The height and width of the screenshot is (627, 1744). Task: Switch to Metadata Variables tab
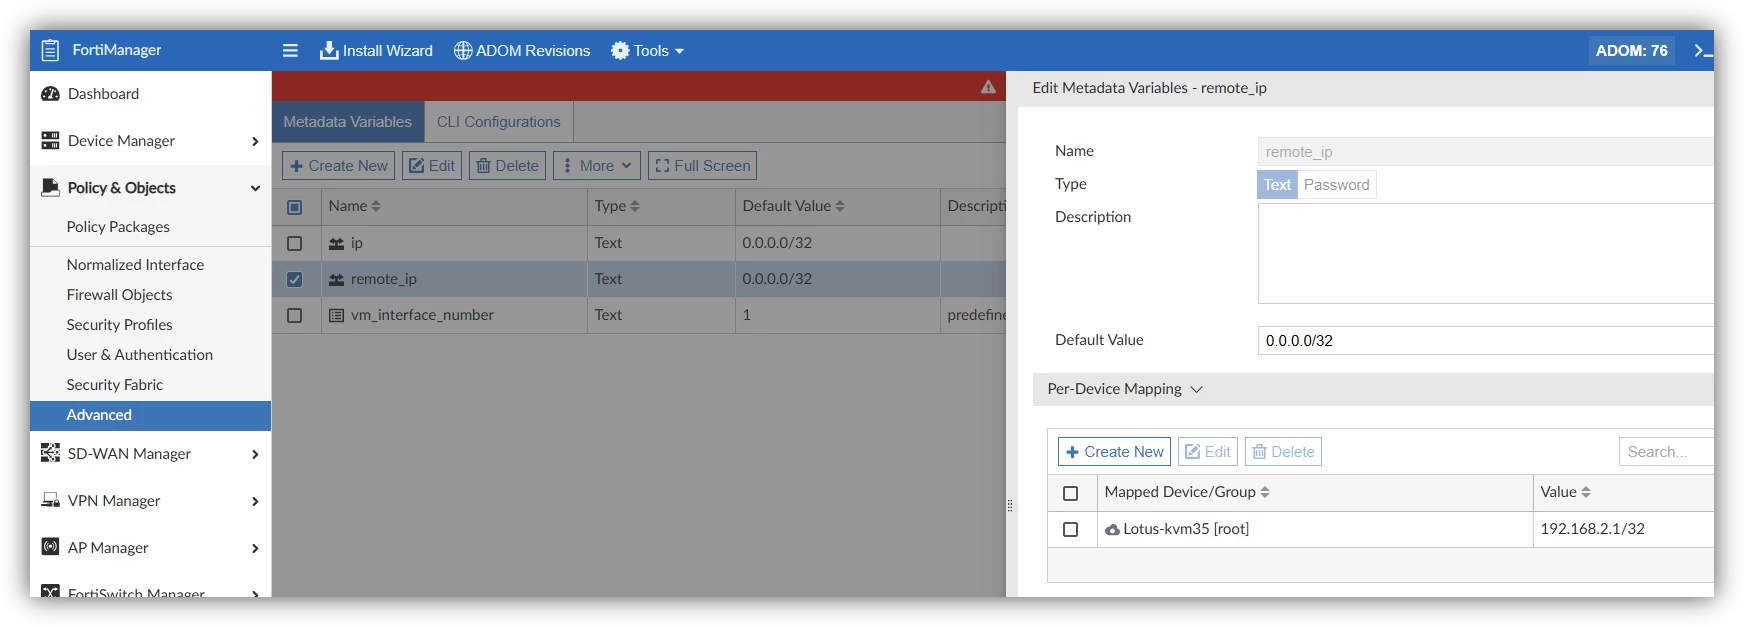(x=347, y=122)
